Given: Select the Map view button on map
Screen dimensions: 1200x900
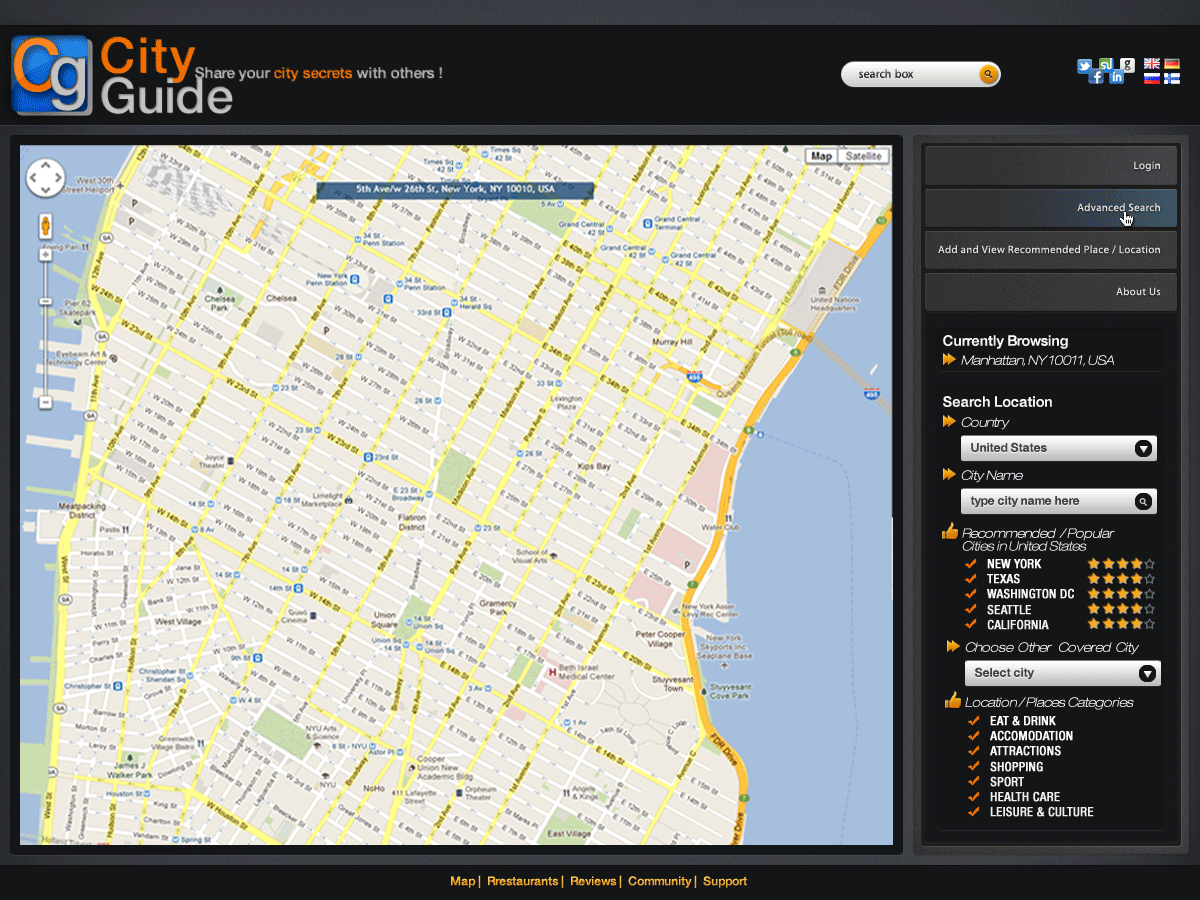Looking at the screenshot, I should tap(821, 156).
